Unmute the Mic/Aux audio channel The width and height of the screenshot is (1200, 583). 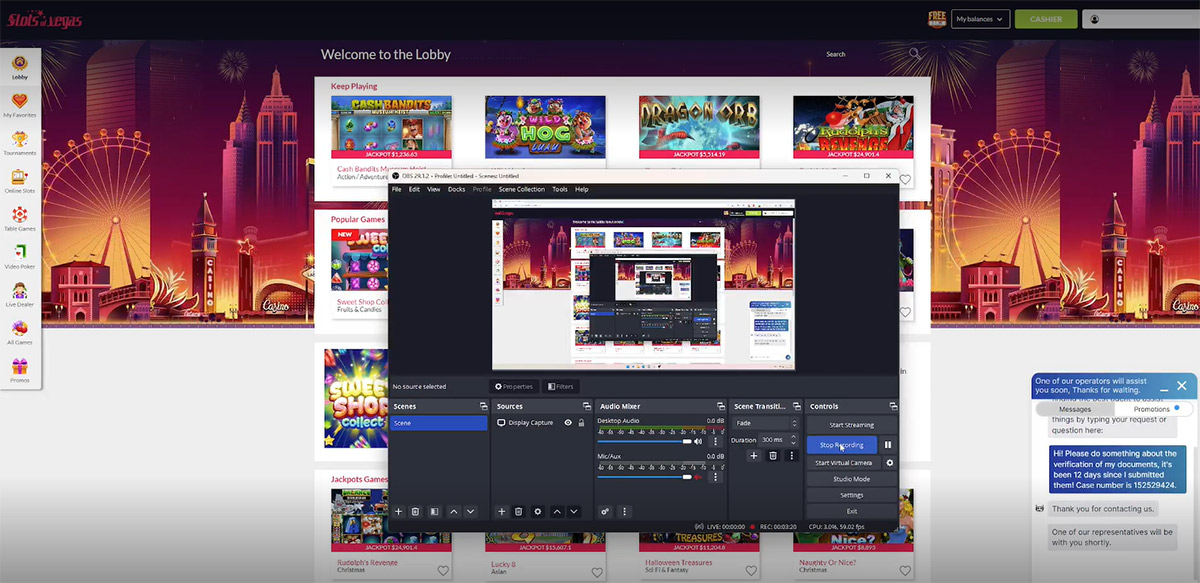[698, 477]
